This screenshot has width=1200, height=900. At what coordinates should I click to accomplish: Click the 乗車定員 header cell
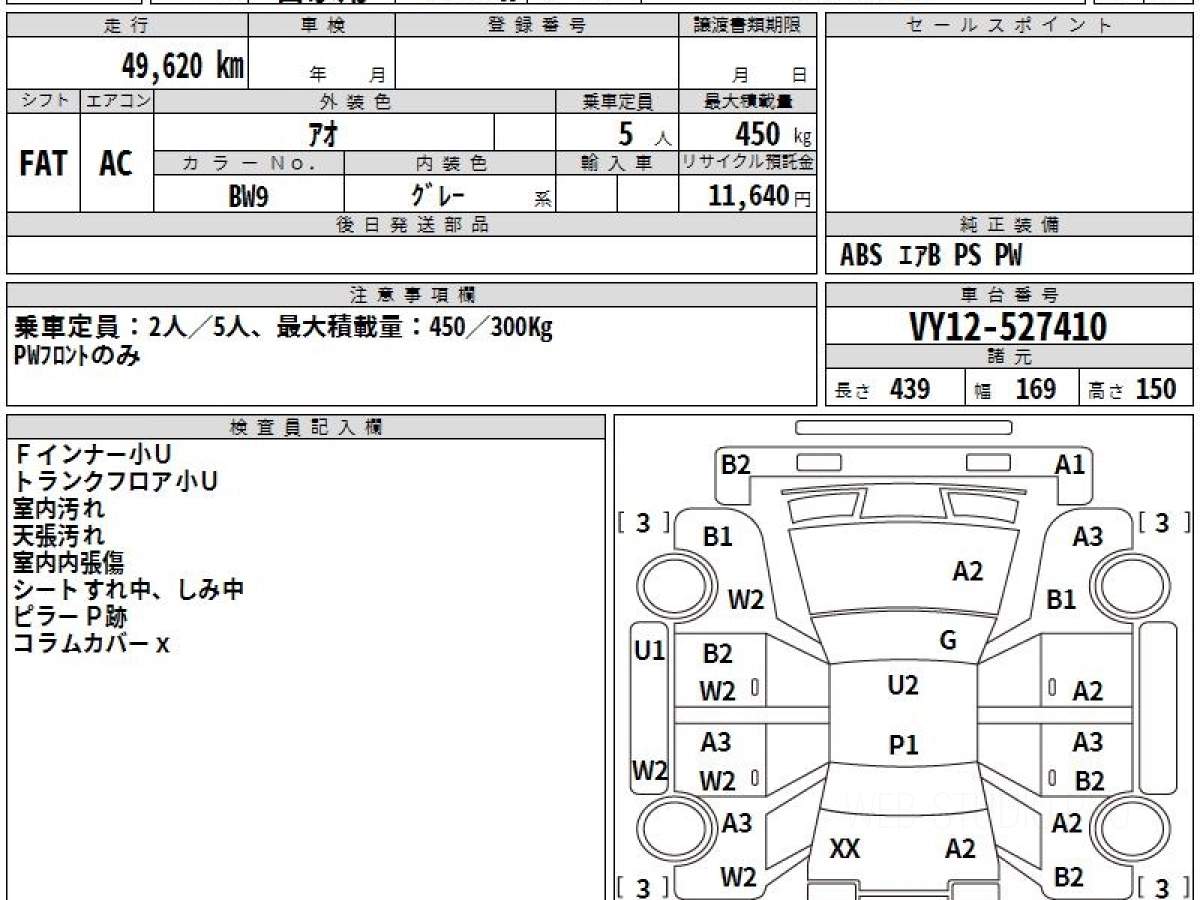617,101
